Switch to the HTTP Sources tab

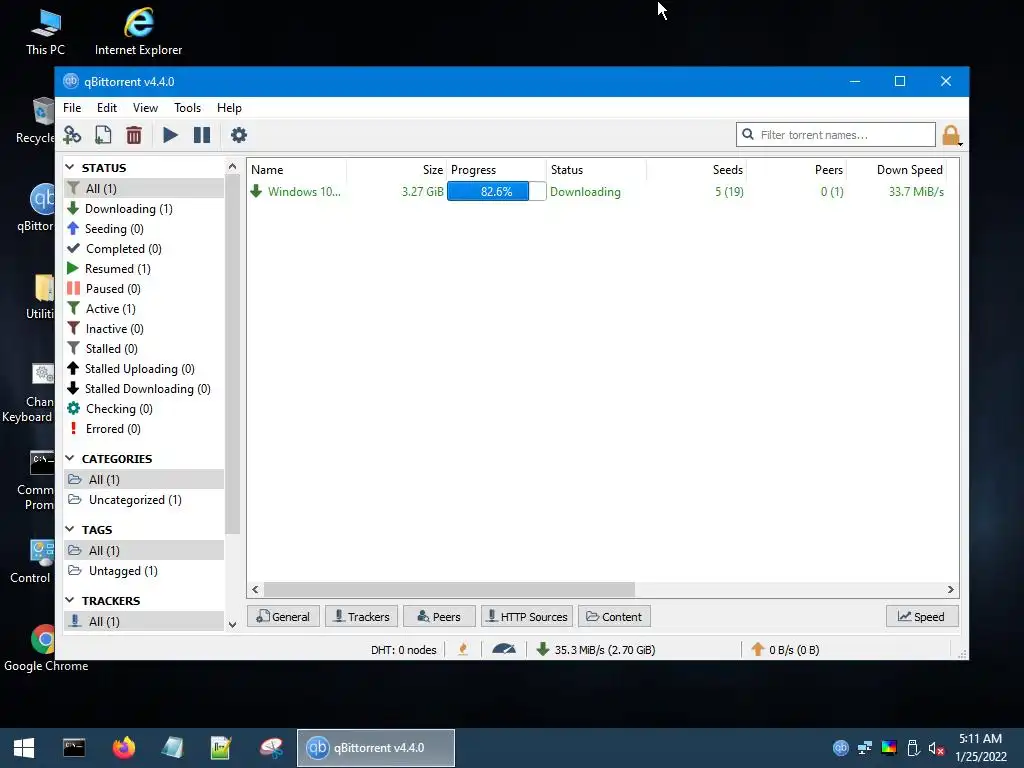click(527, 616)
